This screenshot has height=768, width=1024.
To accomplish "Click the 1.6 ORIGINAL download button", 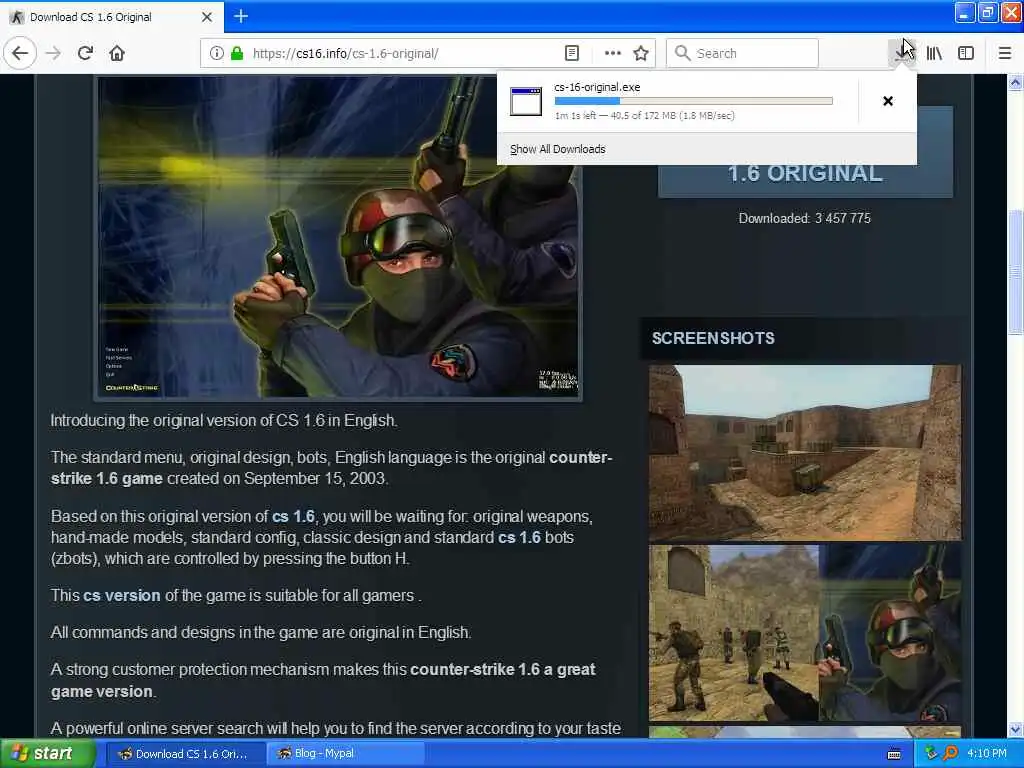I will 805,173.
